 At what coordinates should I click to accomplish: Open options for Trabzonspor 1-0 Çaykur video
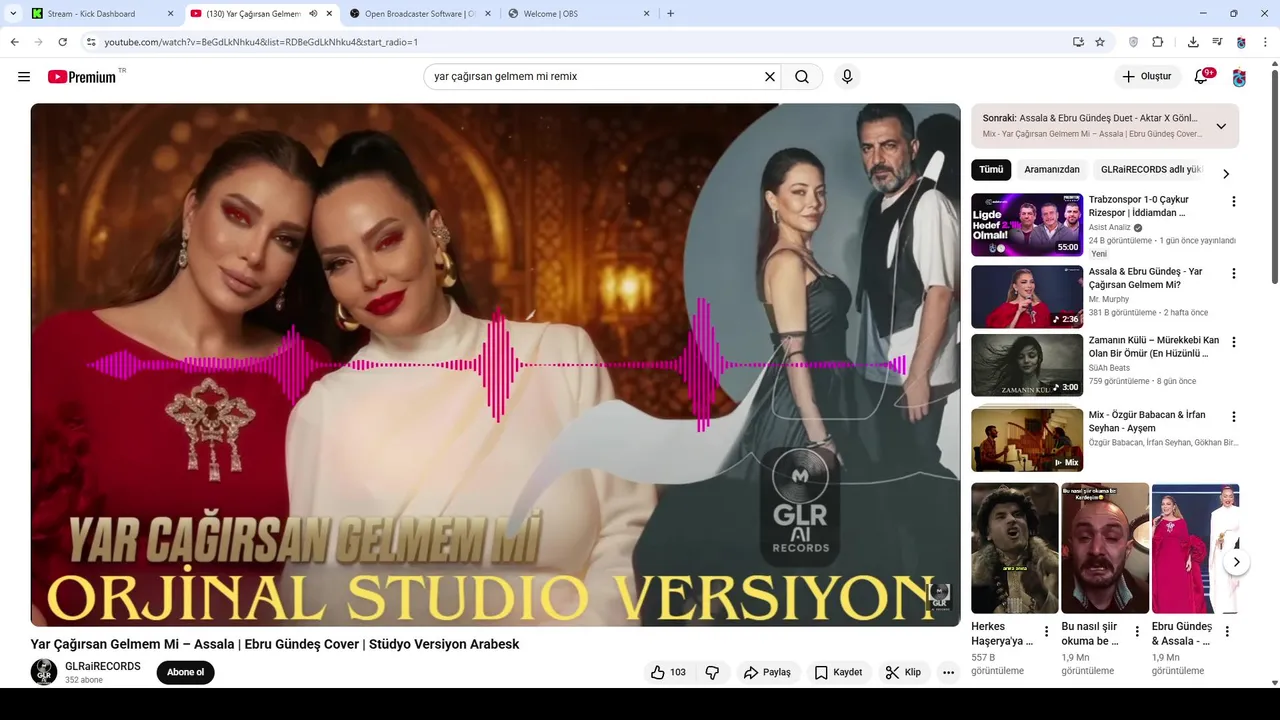tap(1233, 201)
